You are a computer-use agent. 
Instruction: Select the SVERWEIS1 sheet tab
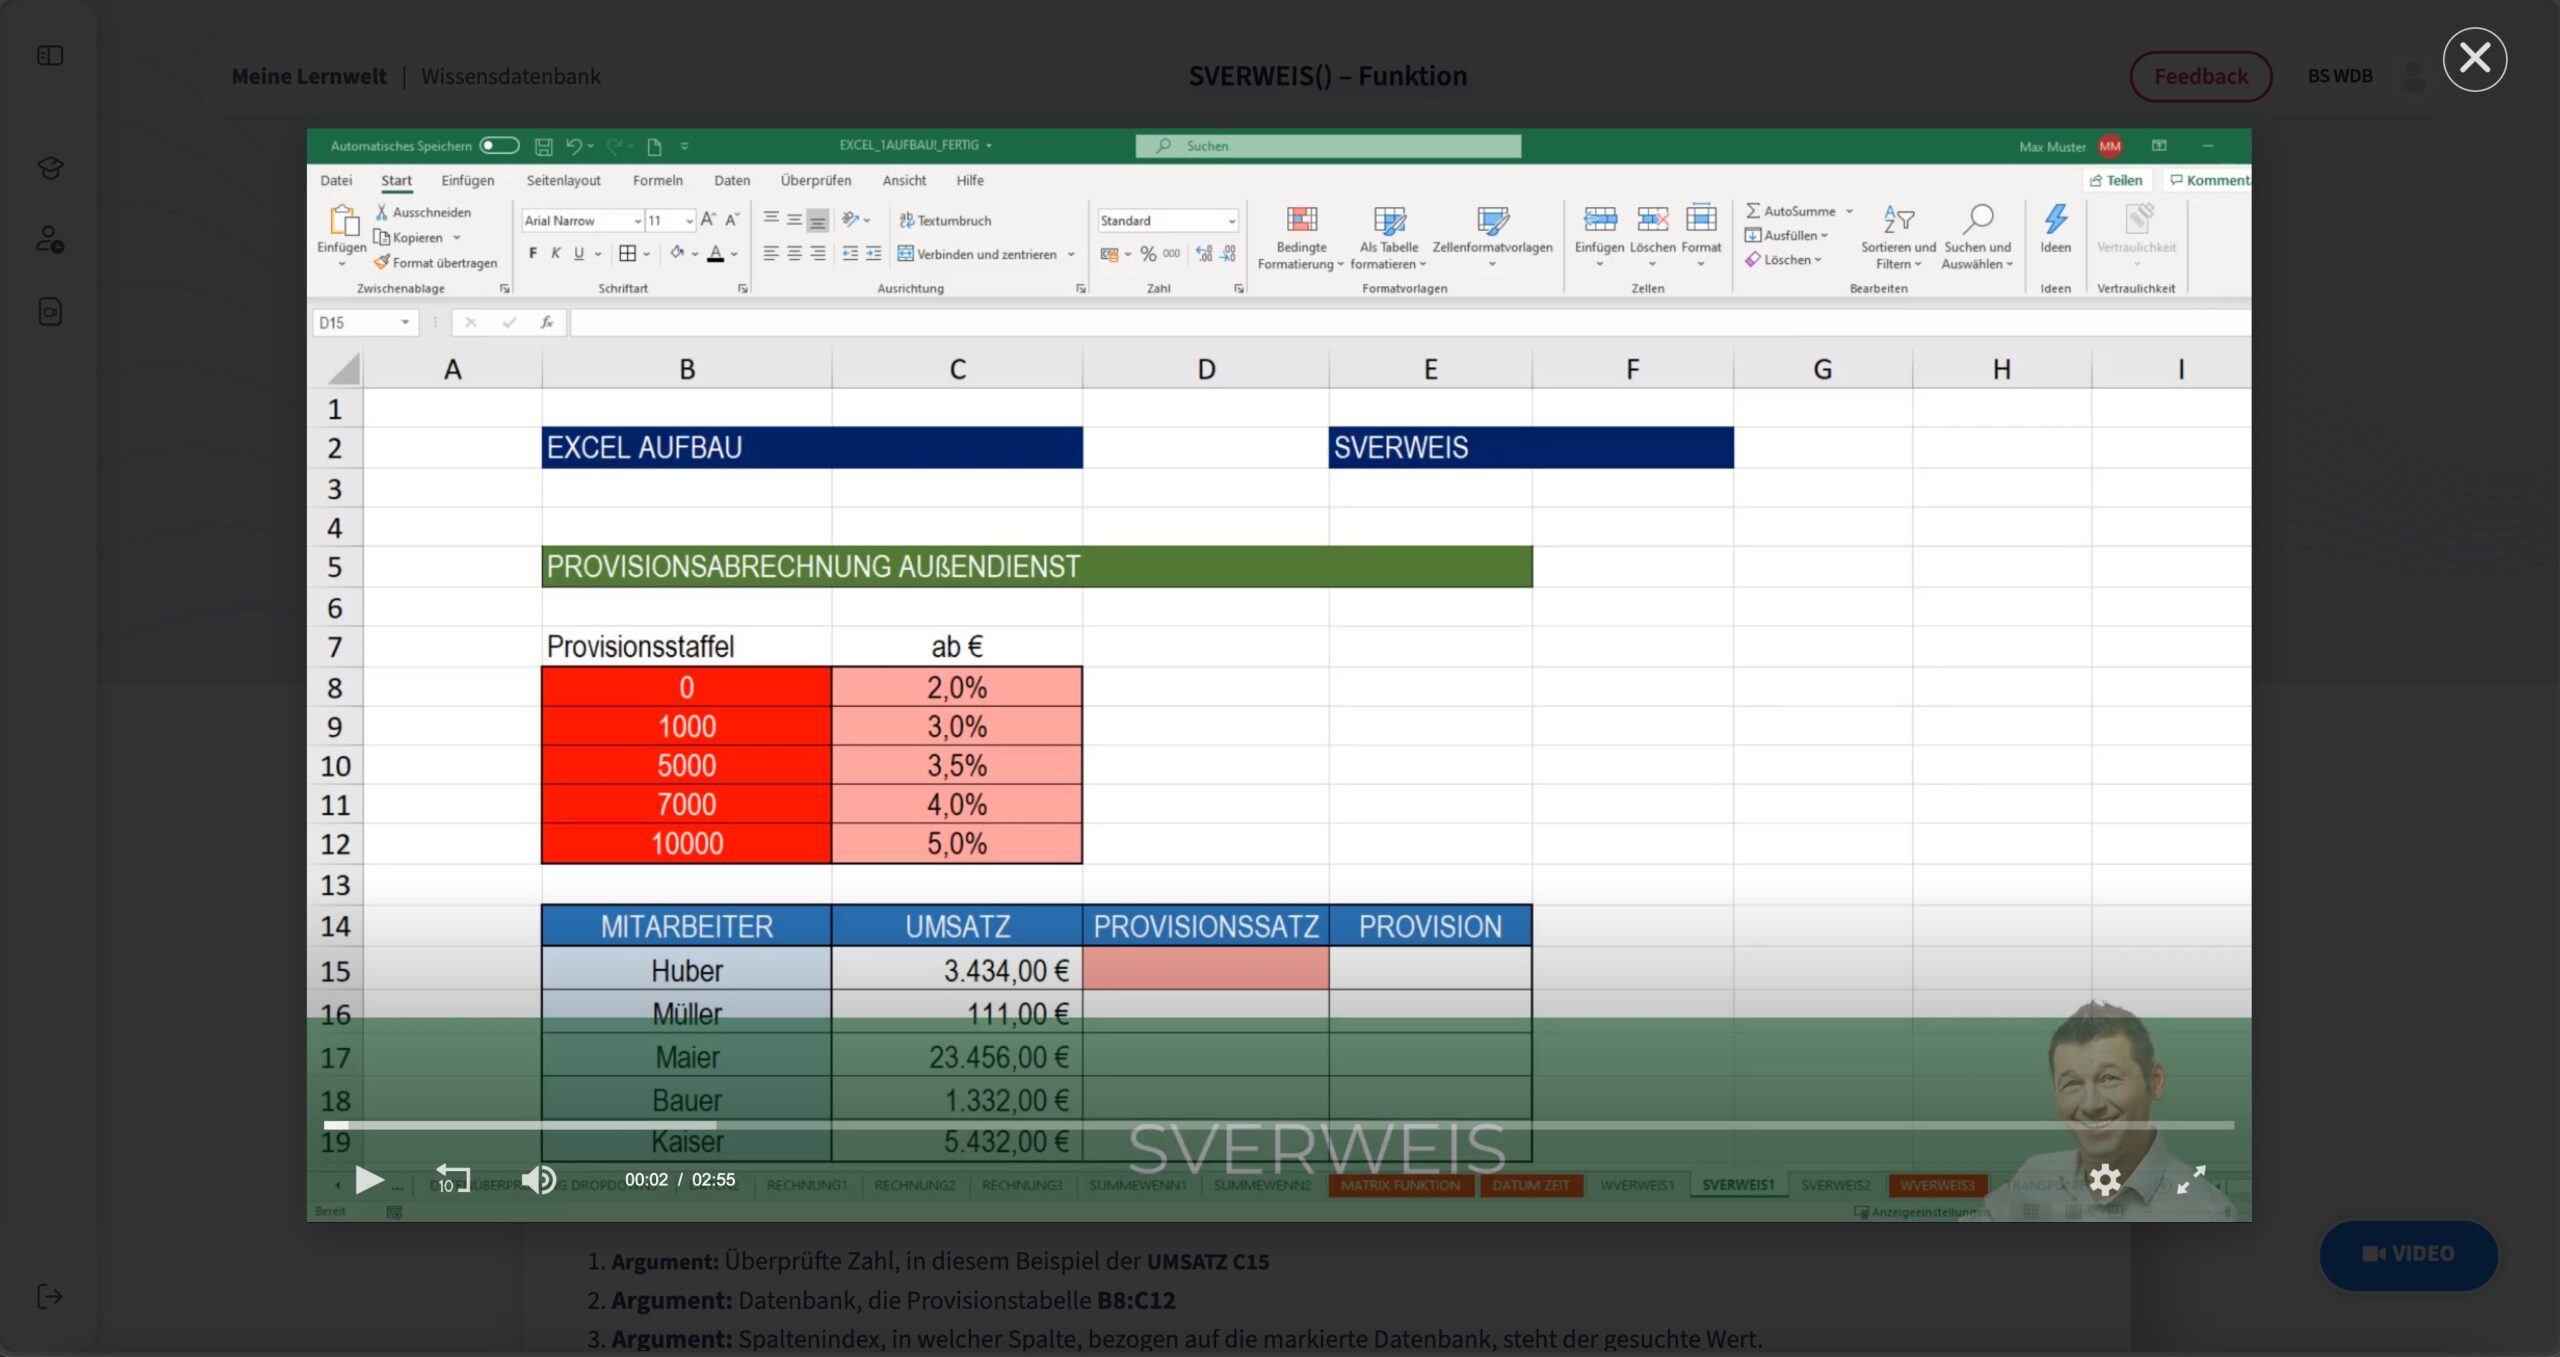click(1738, 1185)
